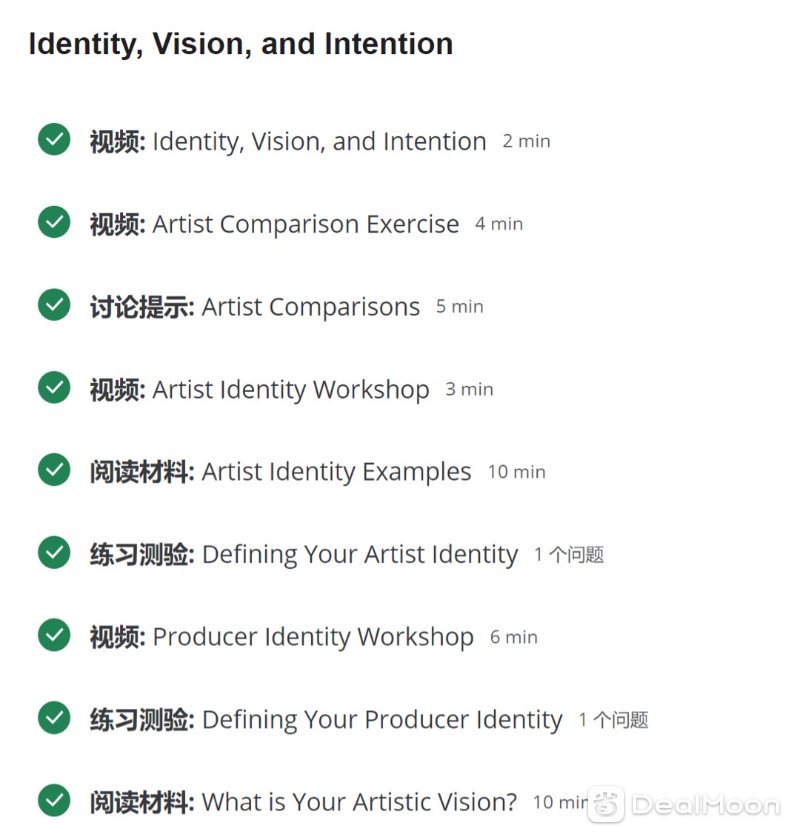The image size is (800, 837).
Task: Click green check icon for Artist Comparisons discussion
Action: tap(54, 304)
